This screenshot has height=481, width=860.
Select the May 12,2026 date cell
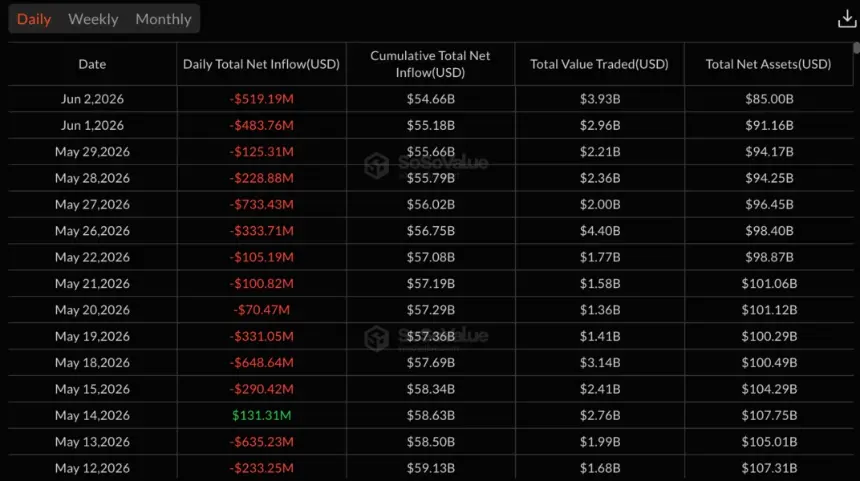[x=92, y=468]
